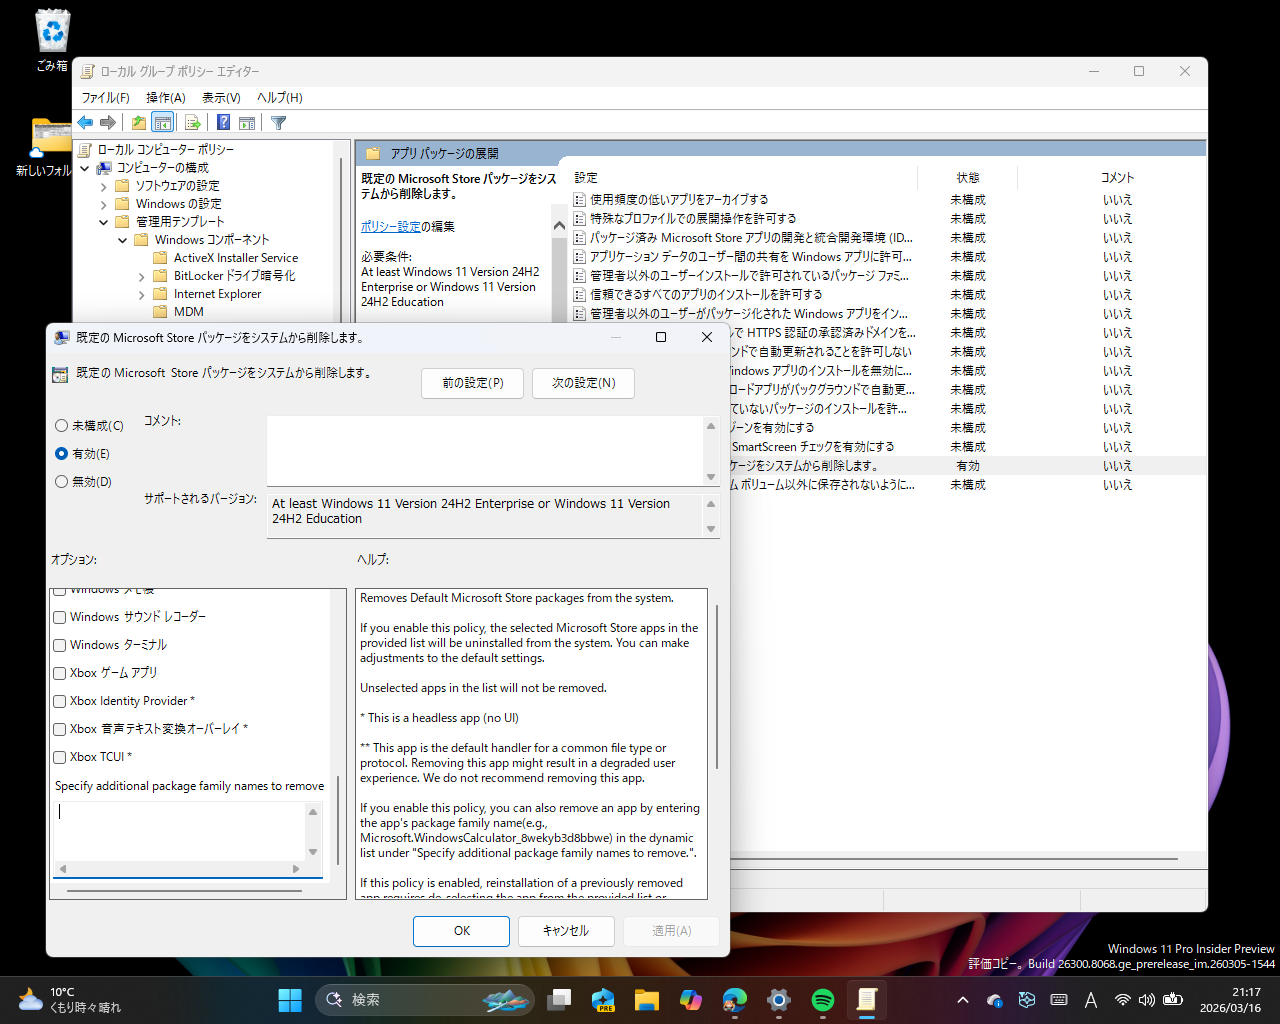
Task: Show hidden icons chevron in system tray
Action: (x=962, y=1000)
